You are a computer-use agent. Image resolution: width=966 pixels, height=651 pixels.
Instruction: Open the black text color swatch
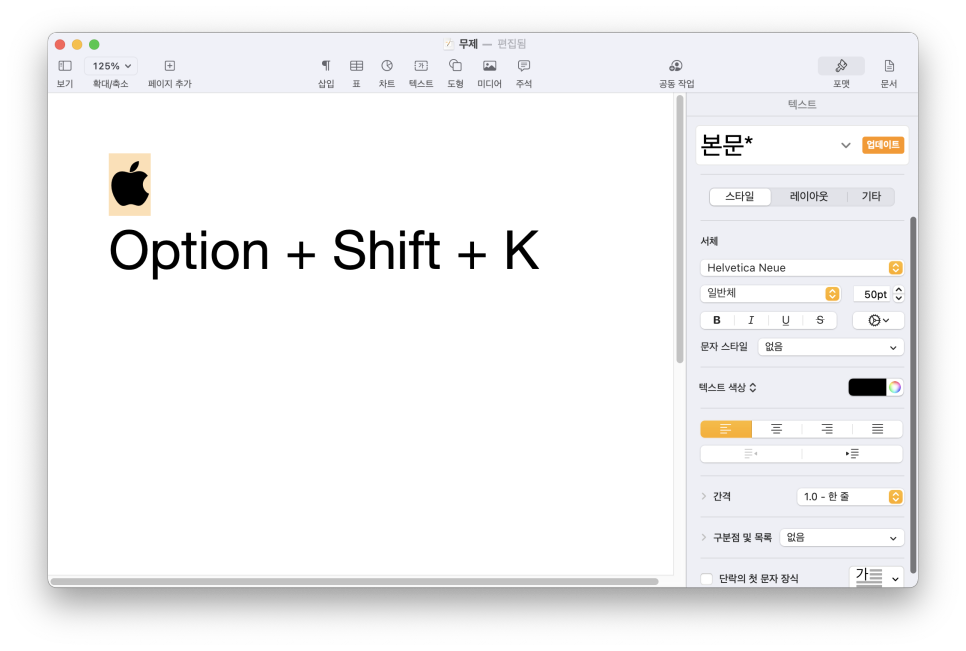click(867, 387)
